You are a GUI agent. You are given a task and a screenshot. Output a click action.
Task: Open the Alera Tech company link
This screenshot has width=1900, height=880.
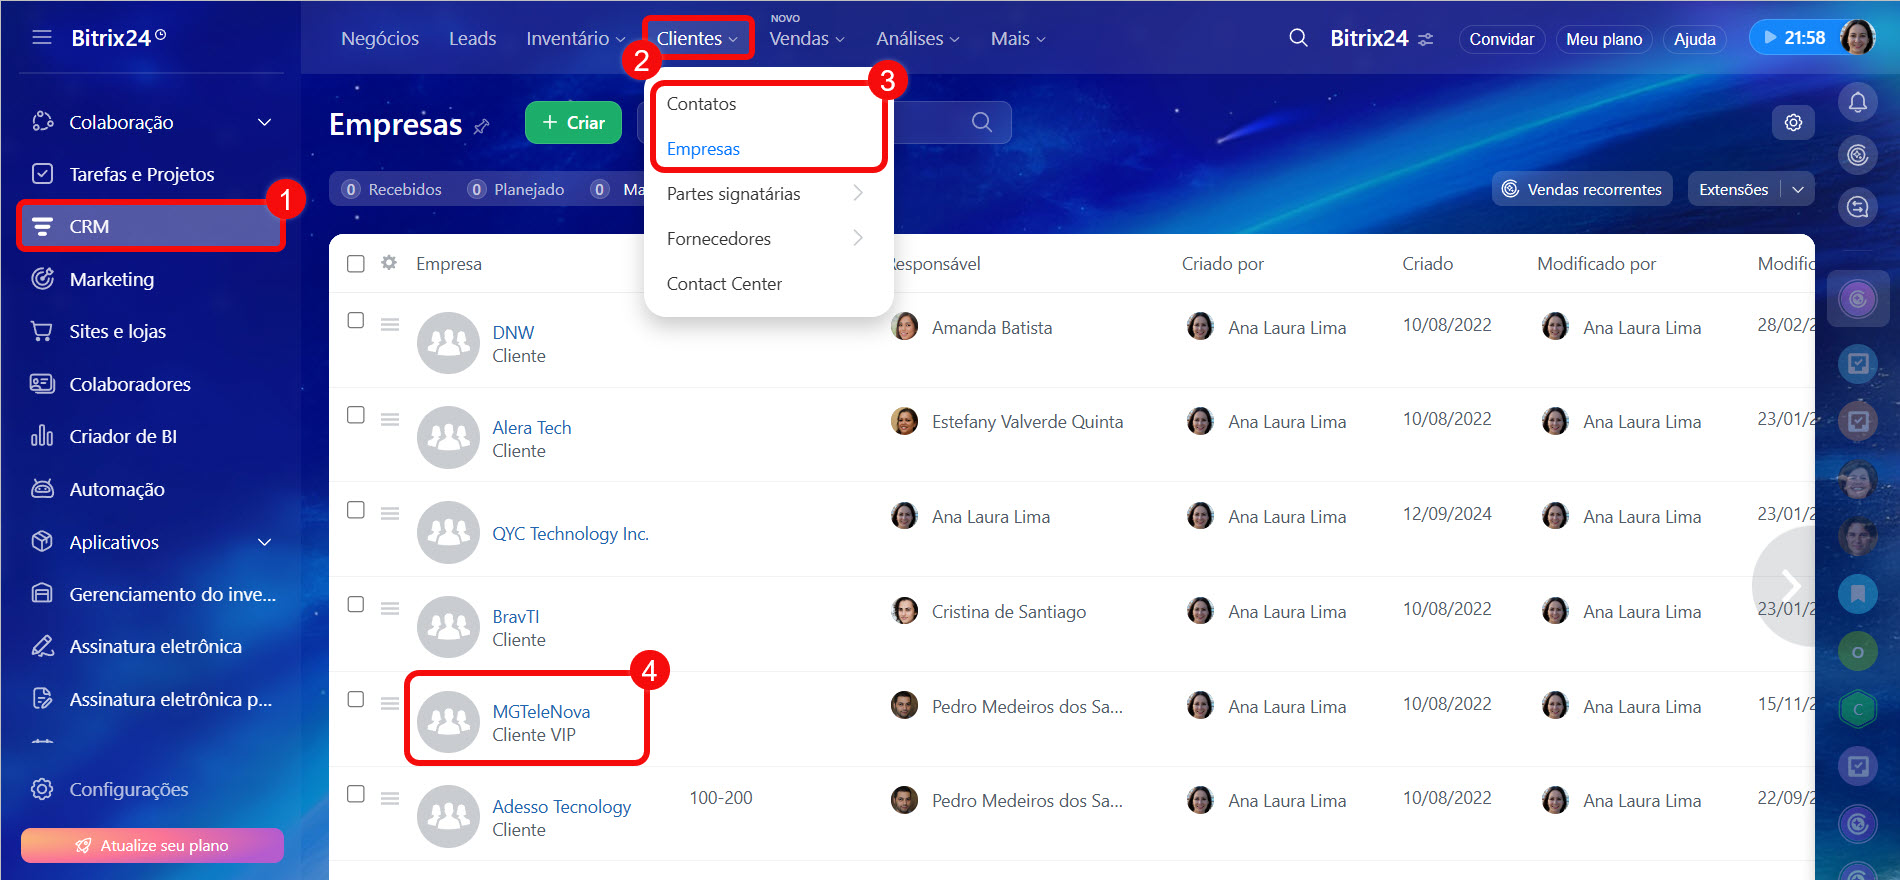coord(531,428)
